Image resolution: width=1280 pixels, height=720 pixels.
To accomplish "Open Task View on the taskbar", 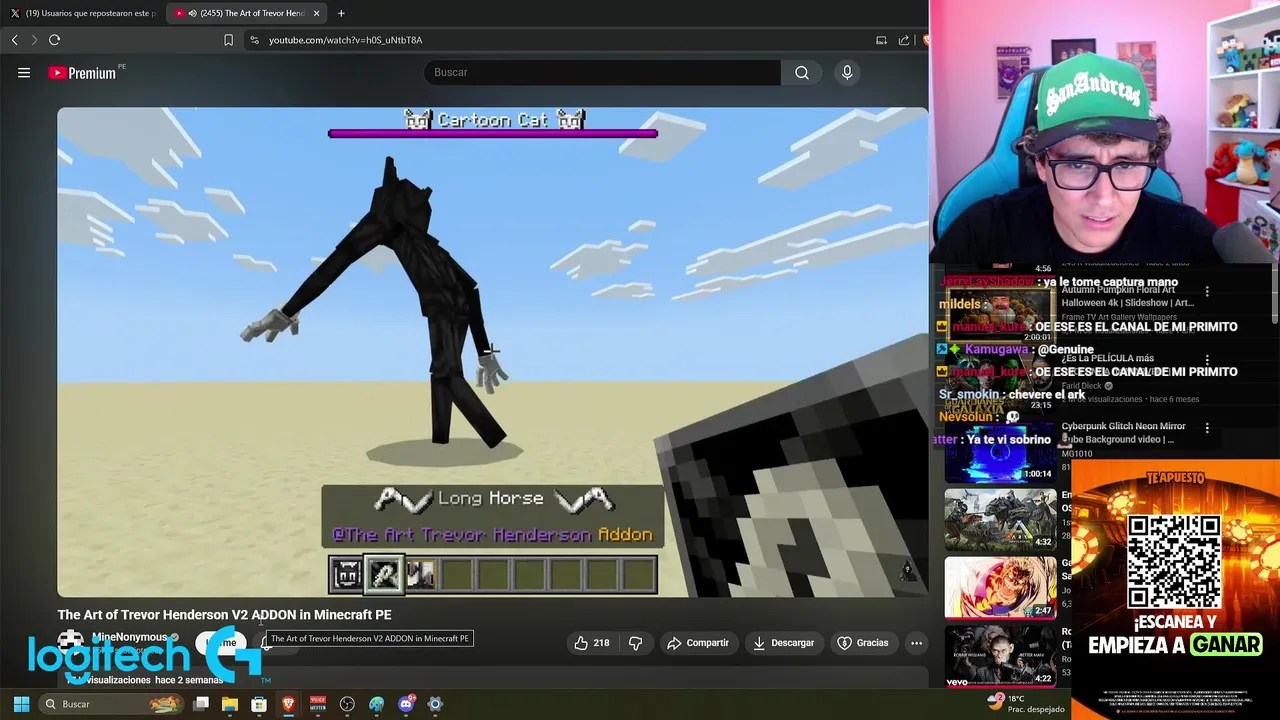I will point(201,704).
